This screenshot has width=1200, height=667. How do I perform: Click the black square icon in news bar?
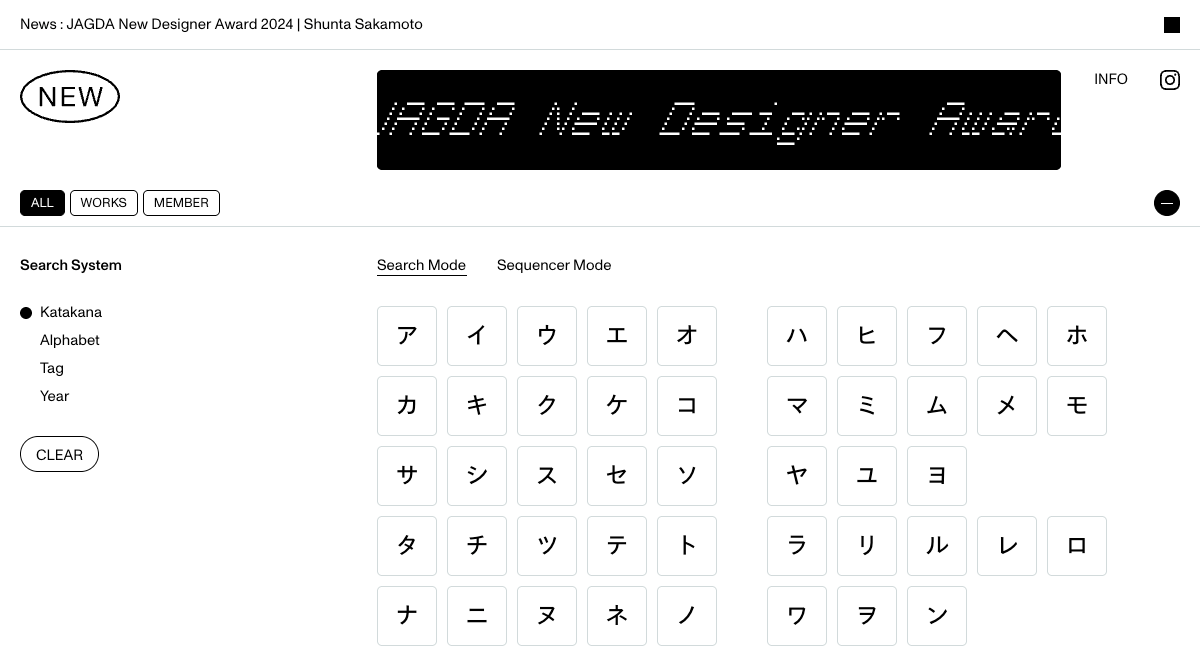click(1172, 25)
